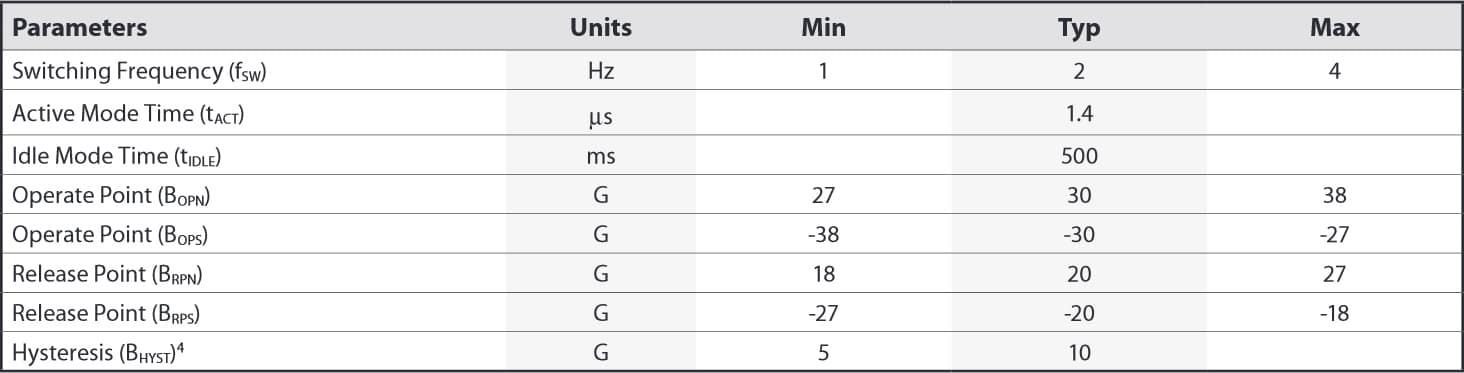The height and width of the screenshot is (373, 1464).
Task: Click the Min column header
Action: click(823, 28)
